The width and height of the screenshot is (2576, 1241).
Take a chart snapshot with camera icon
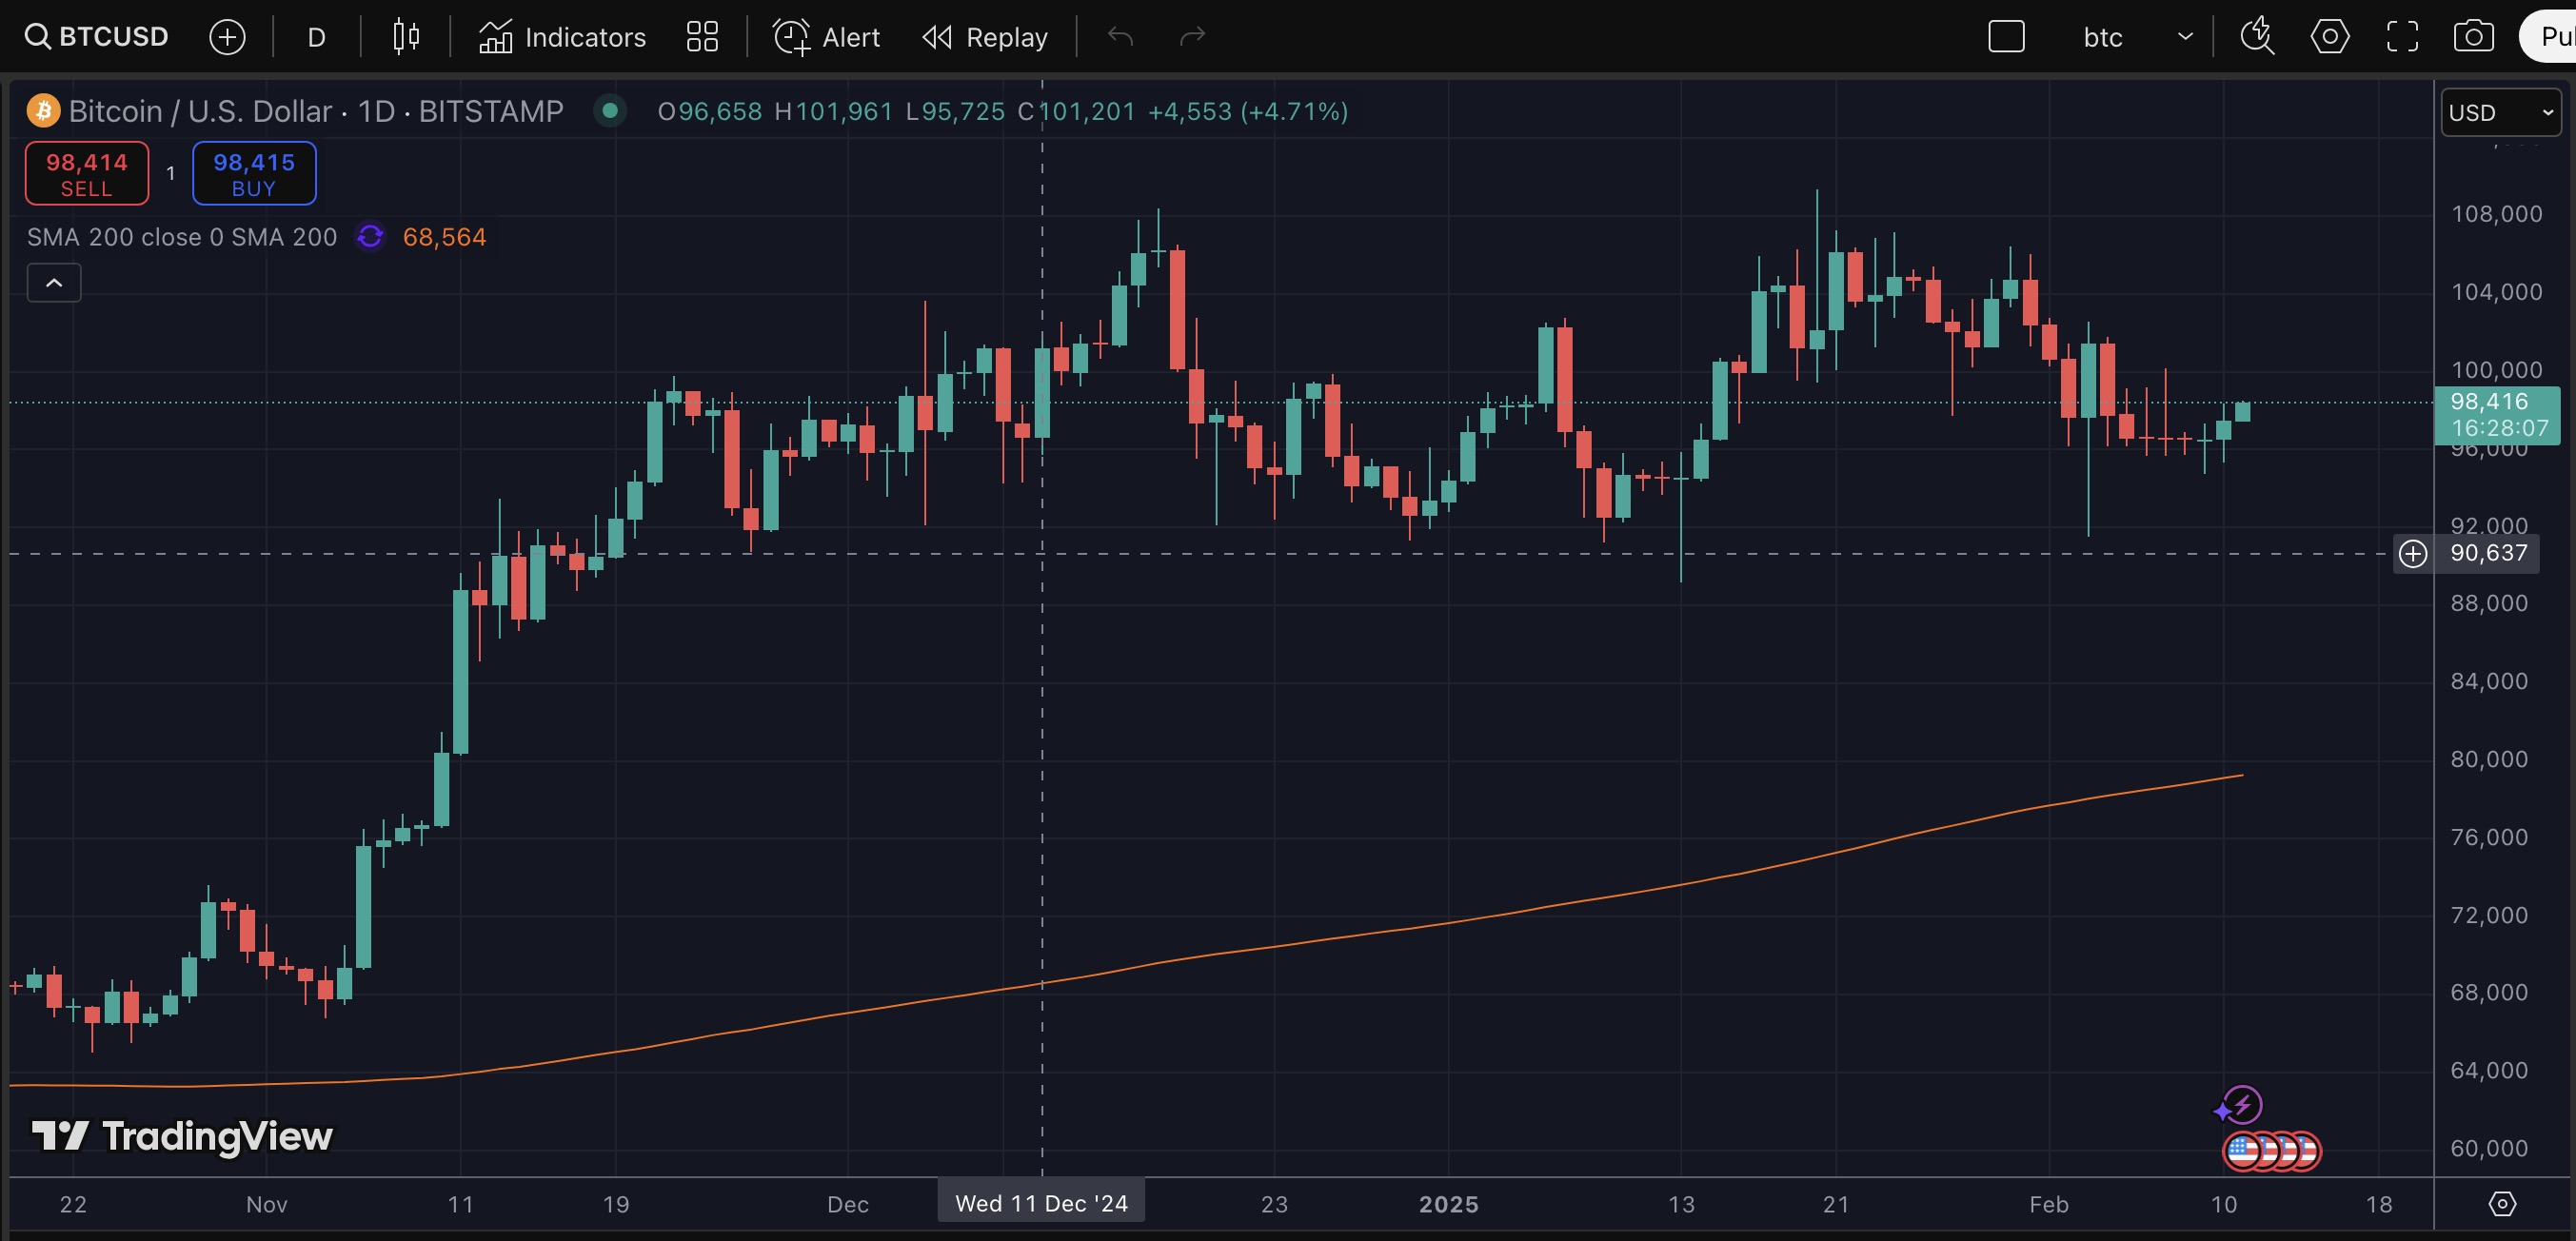(x=2473, y=37)
